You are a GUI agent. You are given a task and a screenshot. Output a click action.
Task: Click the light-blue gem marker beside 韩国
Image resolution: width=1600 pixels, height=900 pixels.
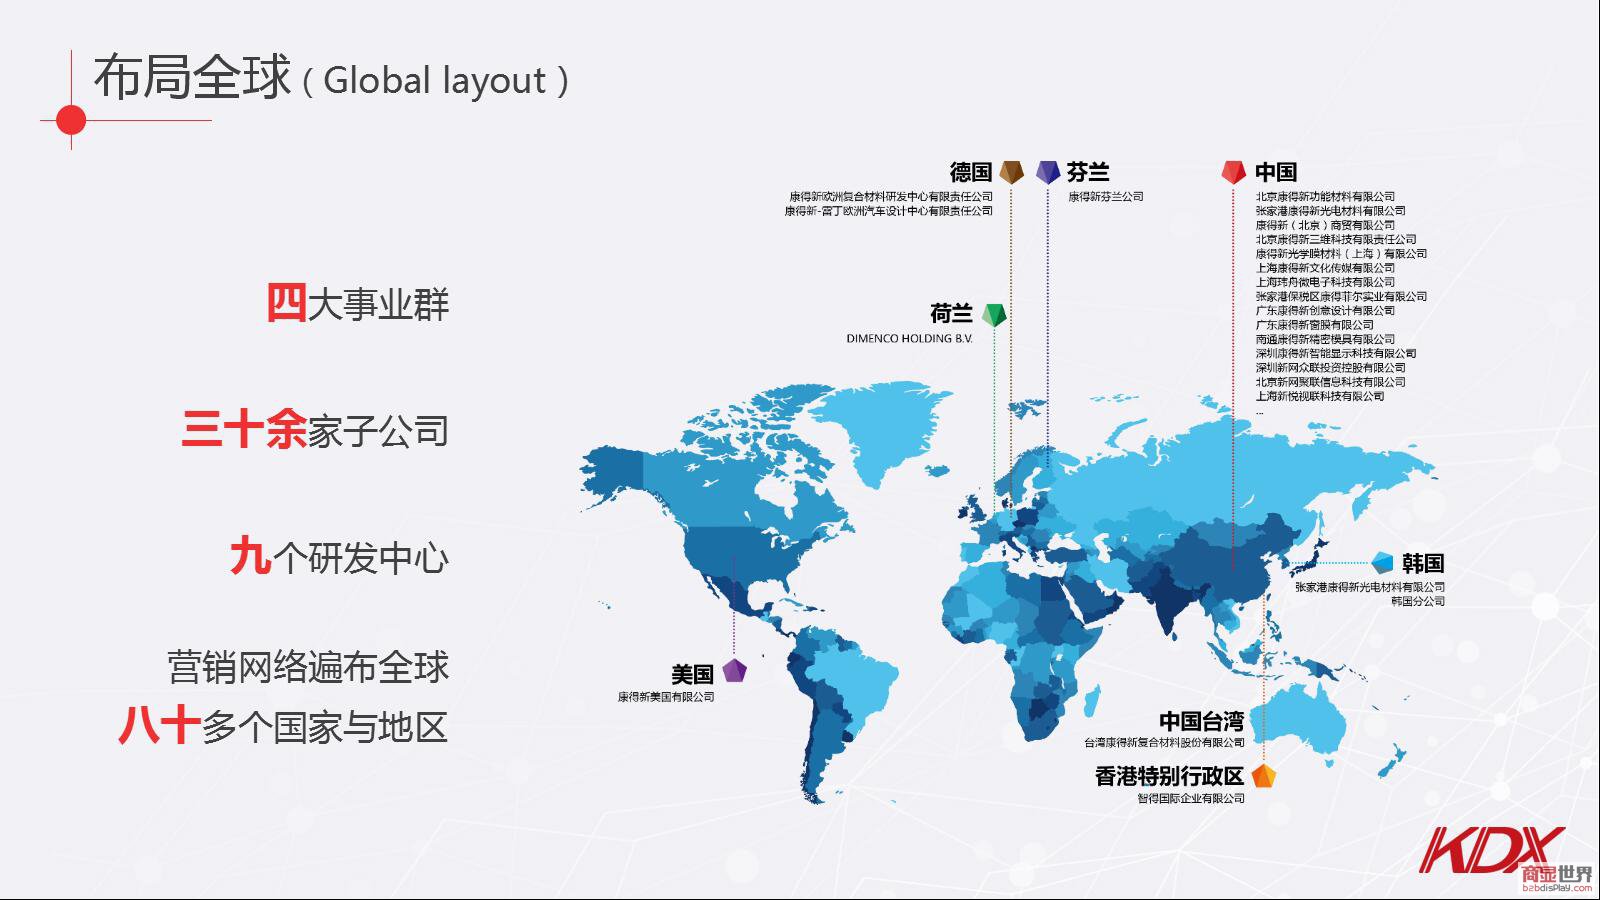point(1383,562)
